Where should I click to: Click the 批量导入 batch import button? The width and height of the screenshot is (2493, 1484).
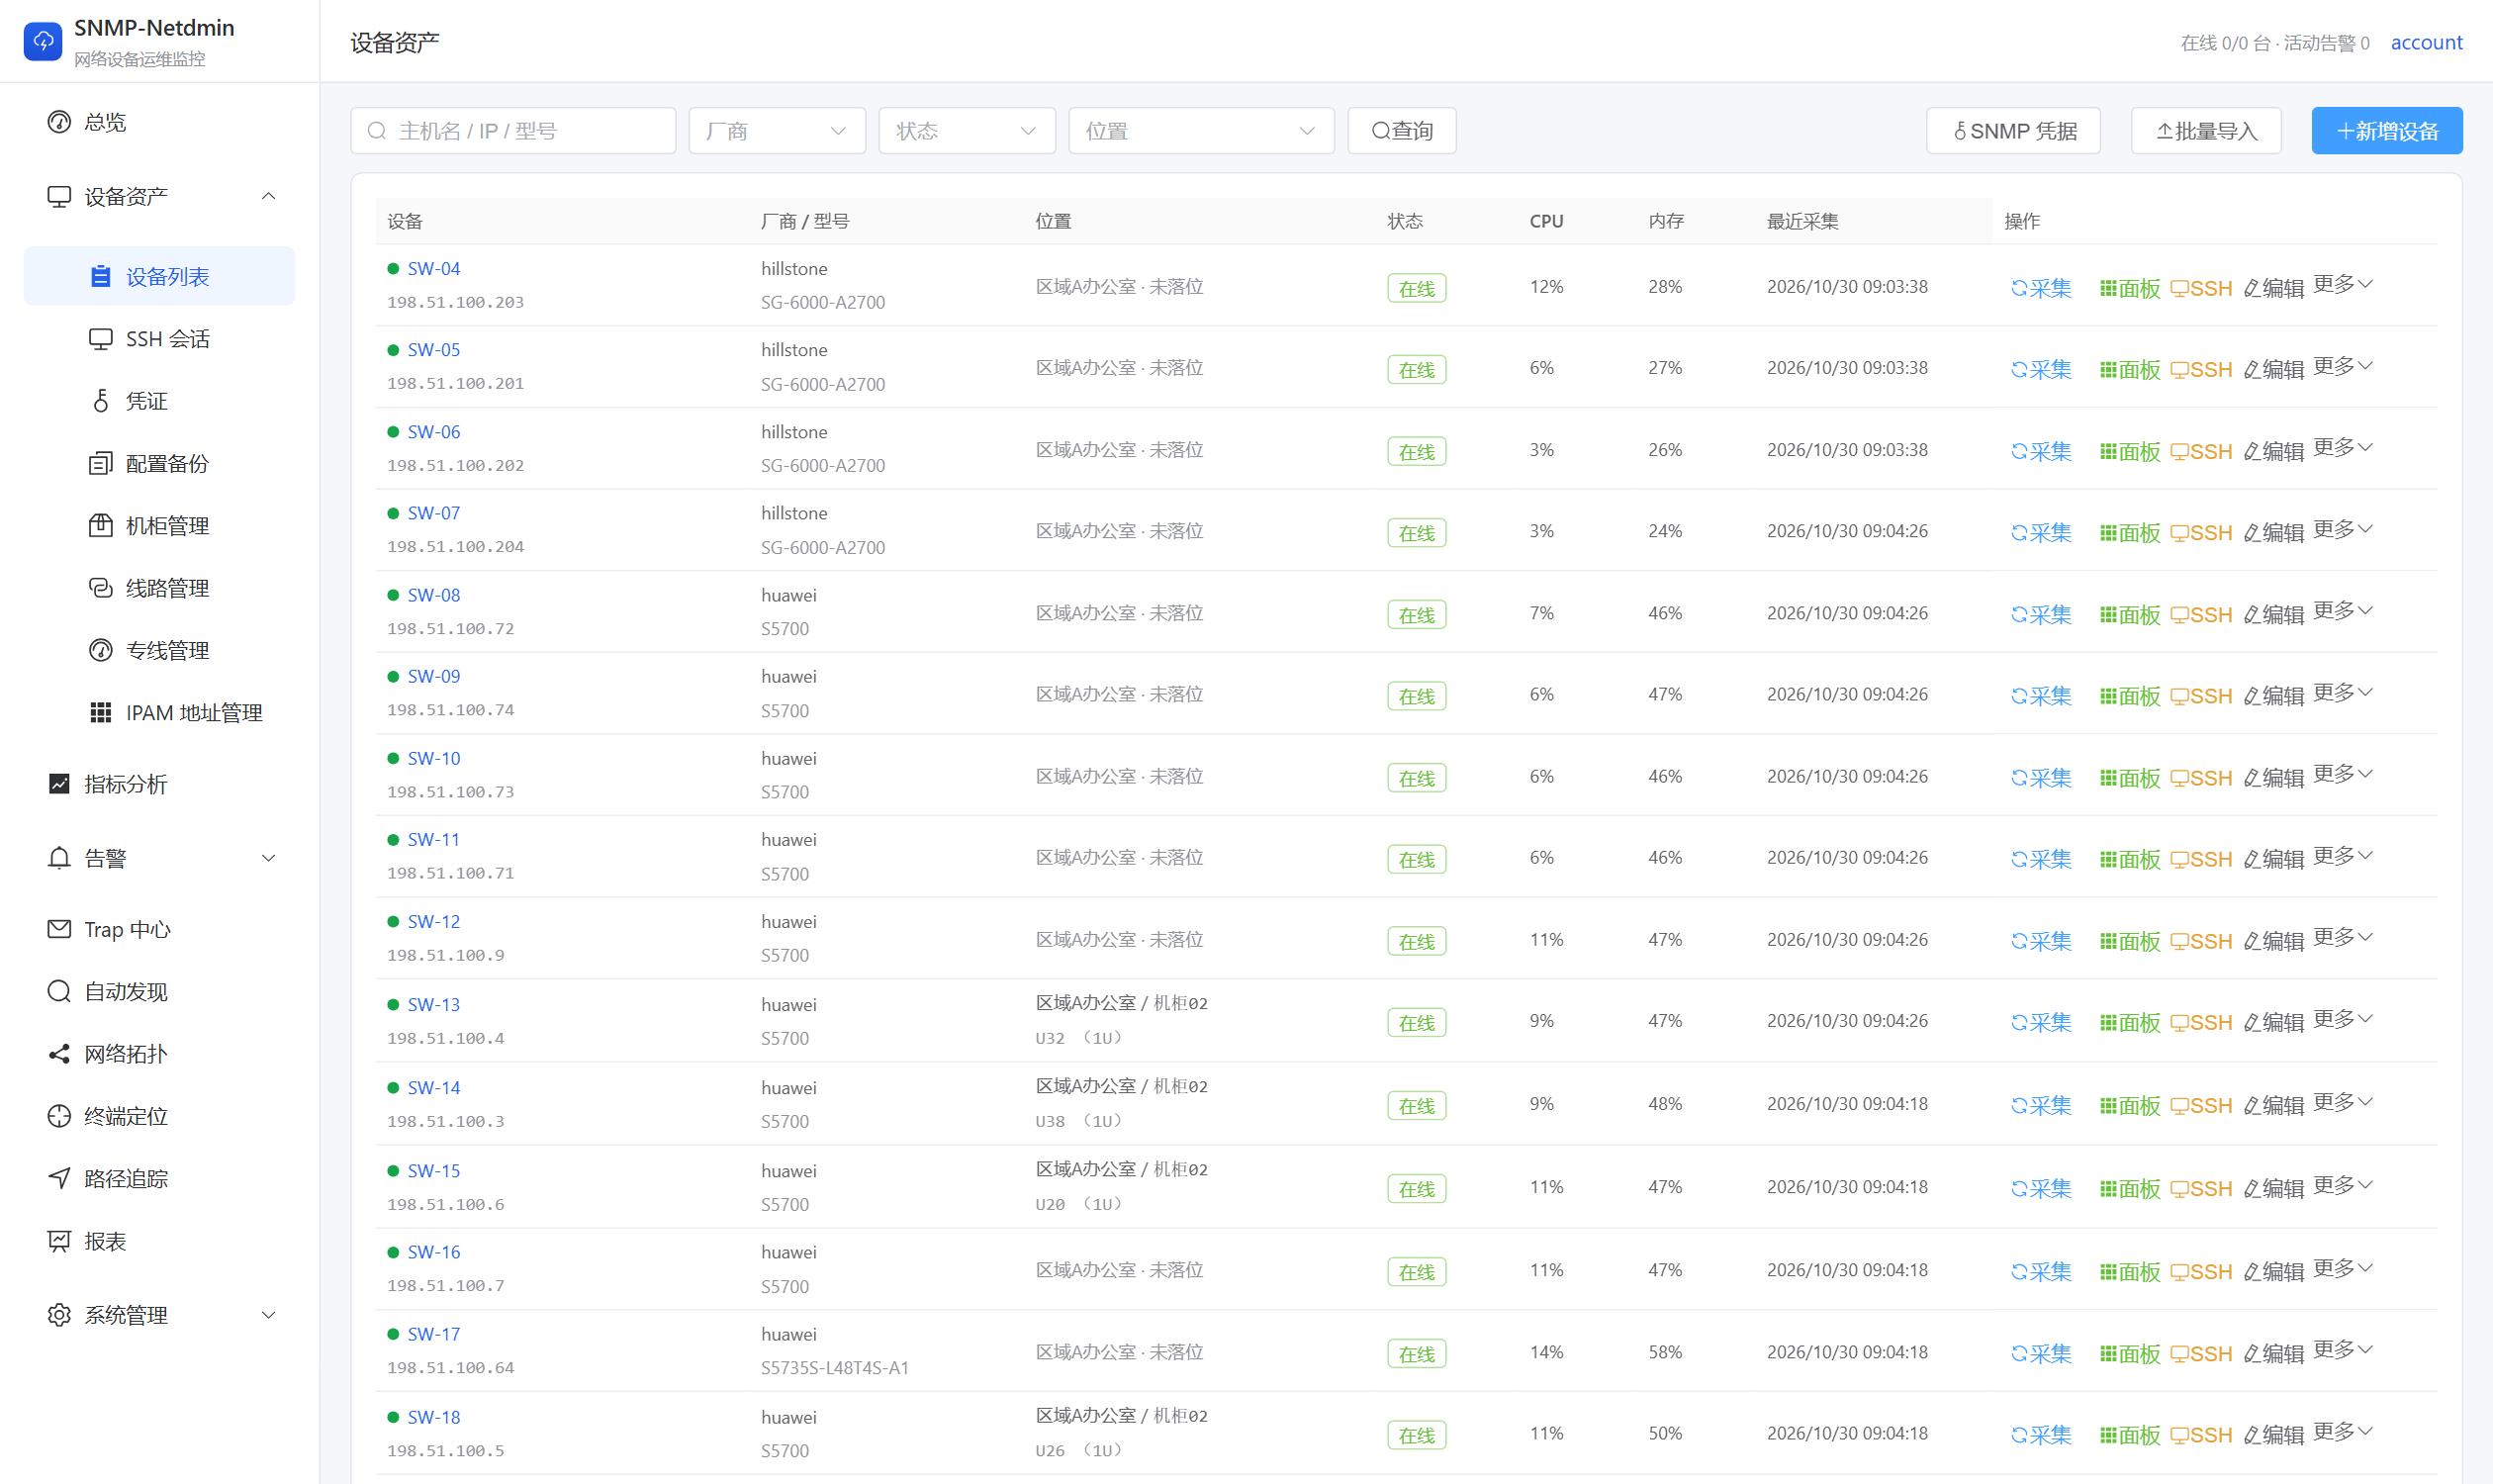[2206, 131]
